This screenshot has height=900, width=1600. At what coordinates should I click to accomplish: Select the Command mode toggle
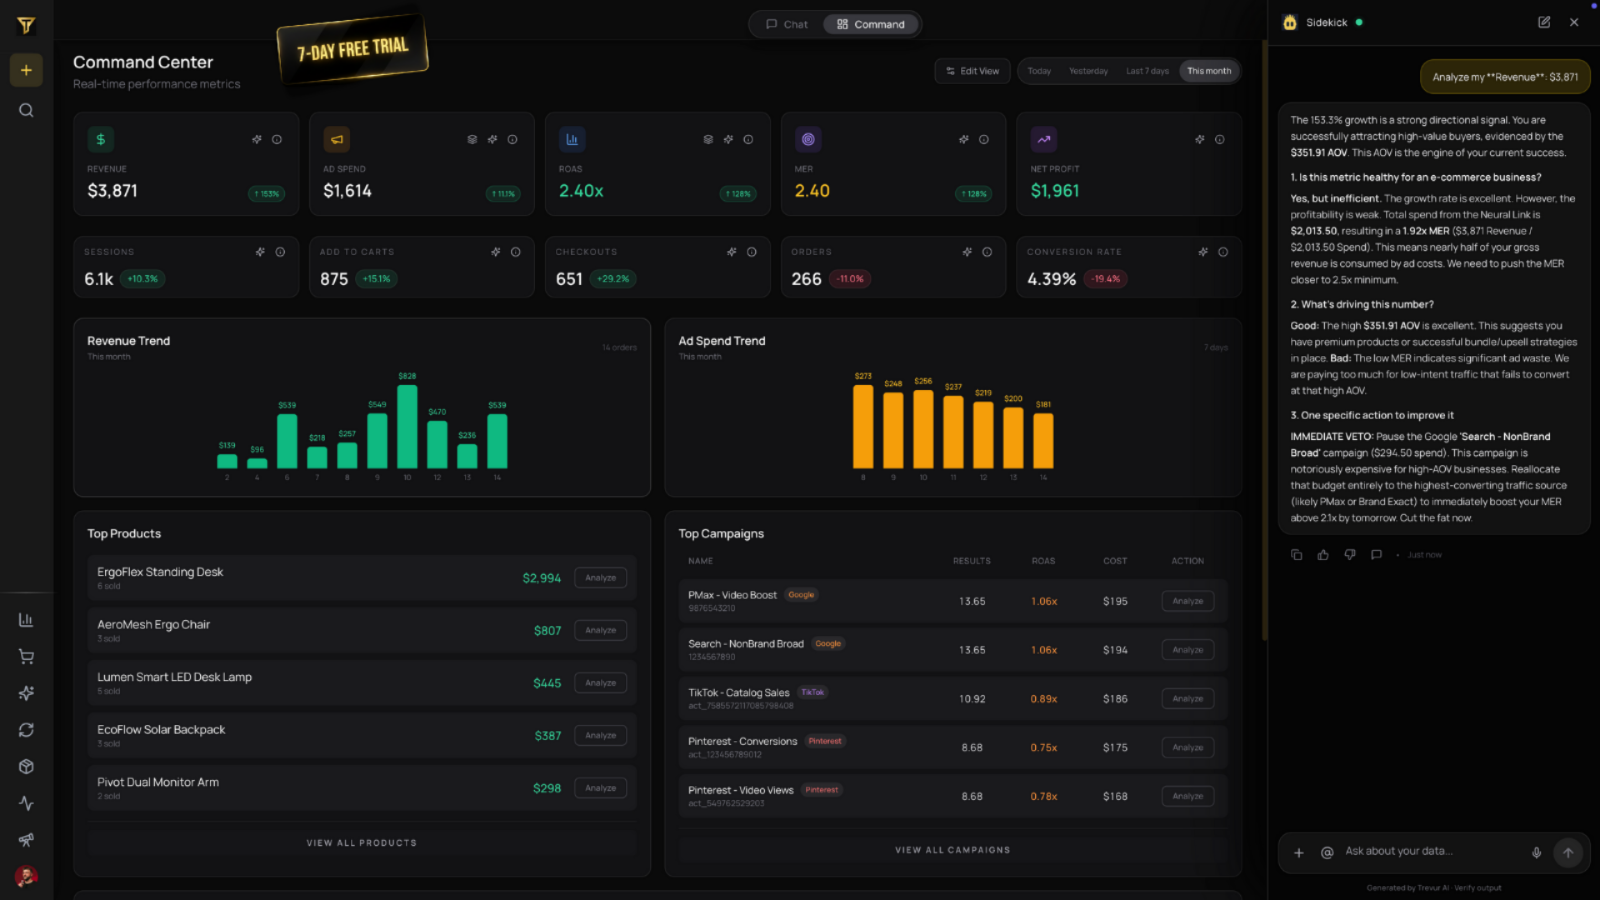[x=871, y=24]
